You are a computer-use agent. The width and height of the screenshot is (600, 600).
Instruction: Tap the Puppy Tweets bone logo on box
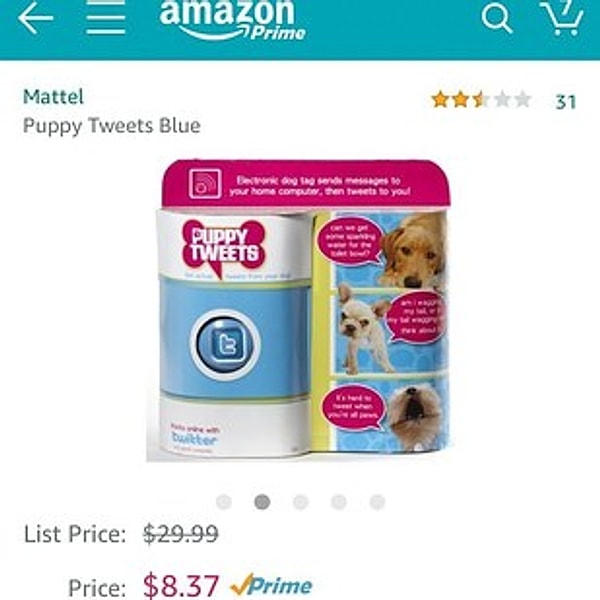pos(224,247)
